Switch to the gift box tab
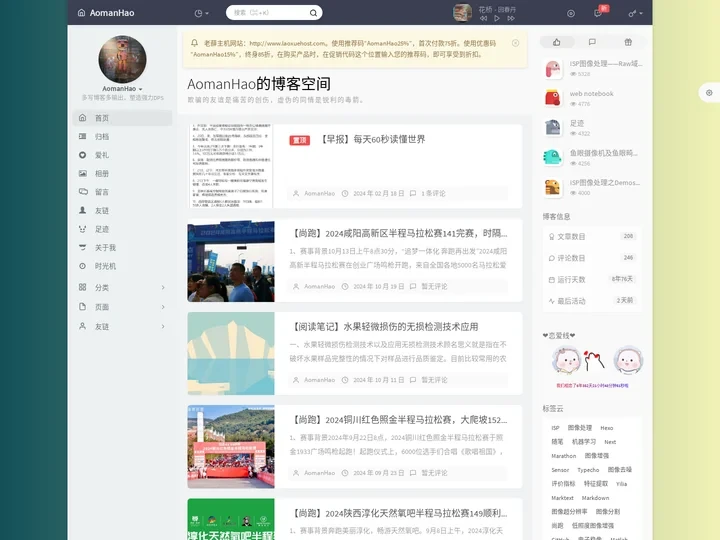 coord(628,42)
